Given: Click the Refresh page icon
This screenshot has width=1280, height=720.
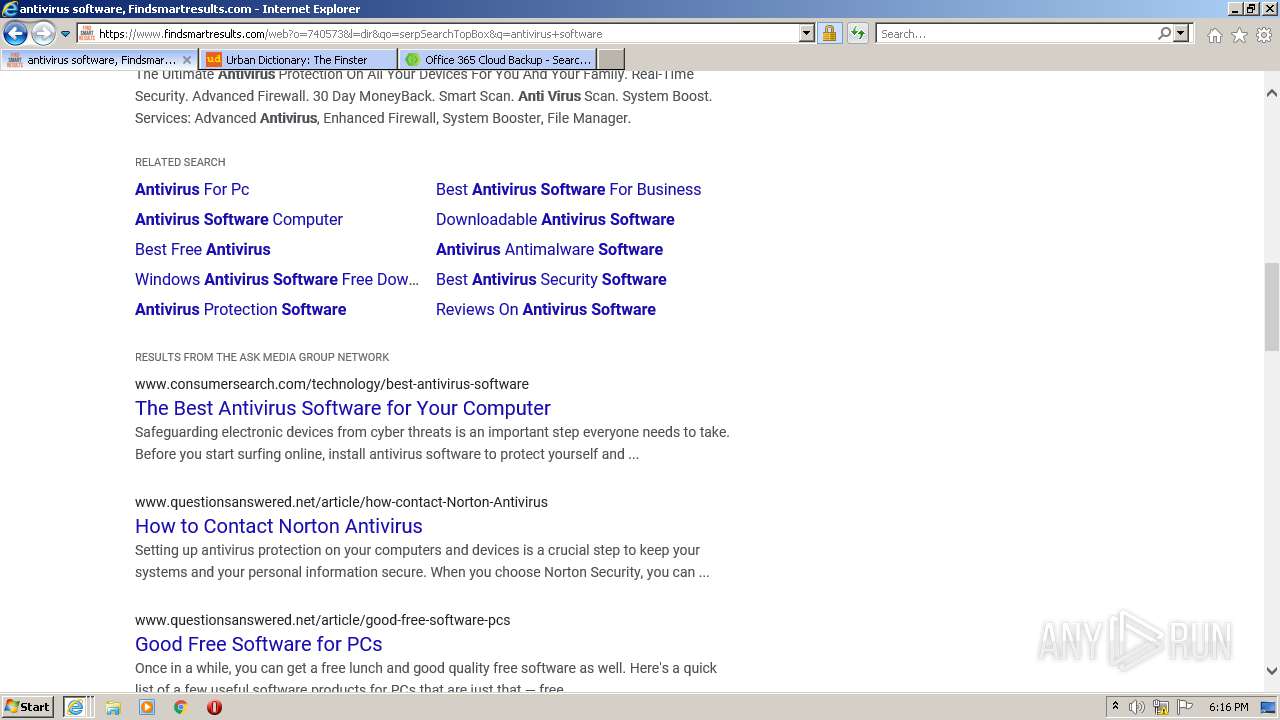Looking at the screenshot, I should (x=858, y=34).
